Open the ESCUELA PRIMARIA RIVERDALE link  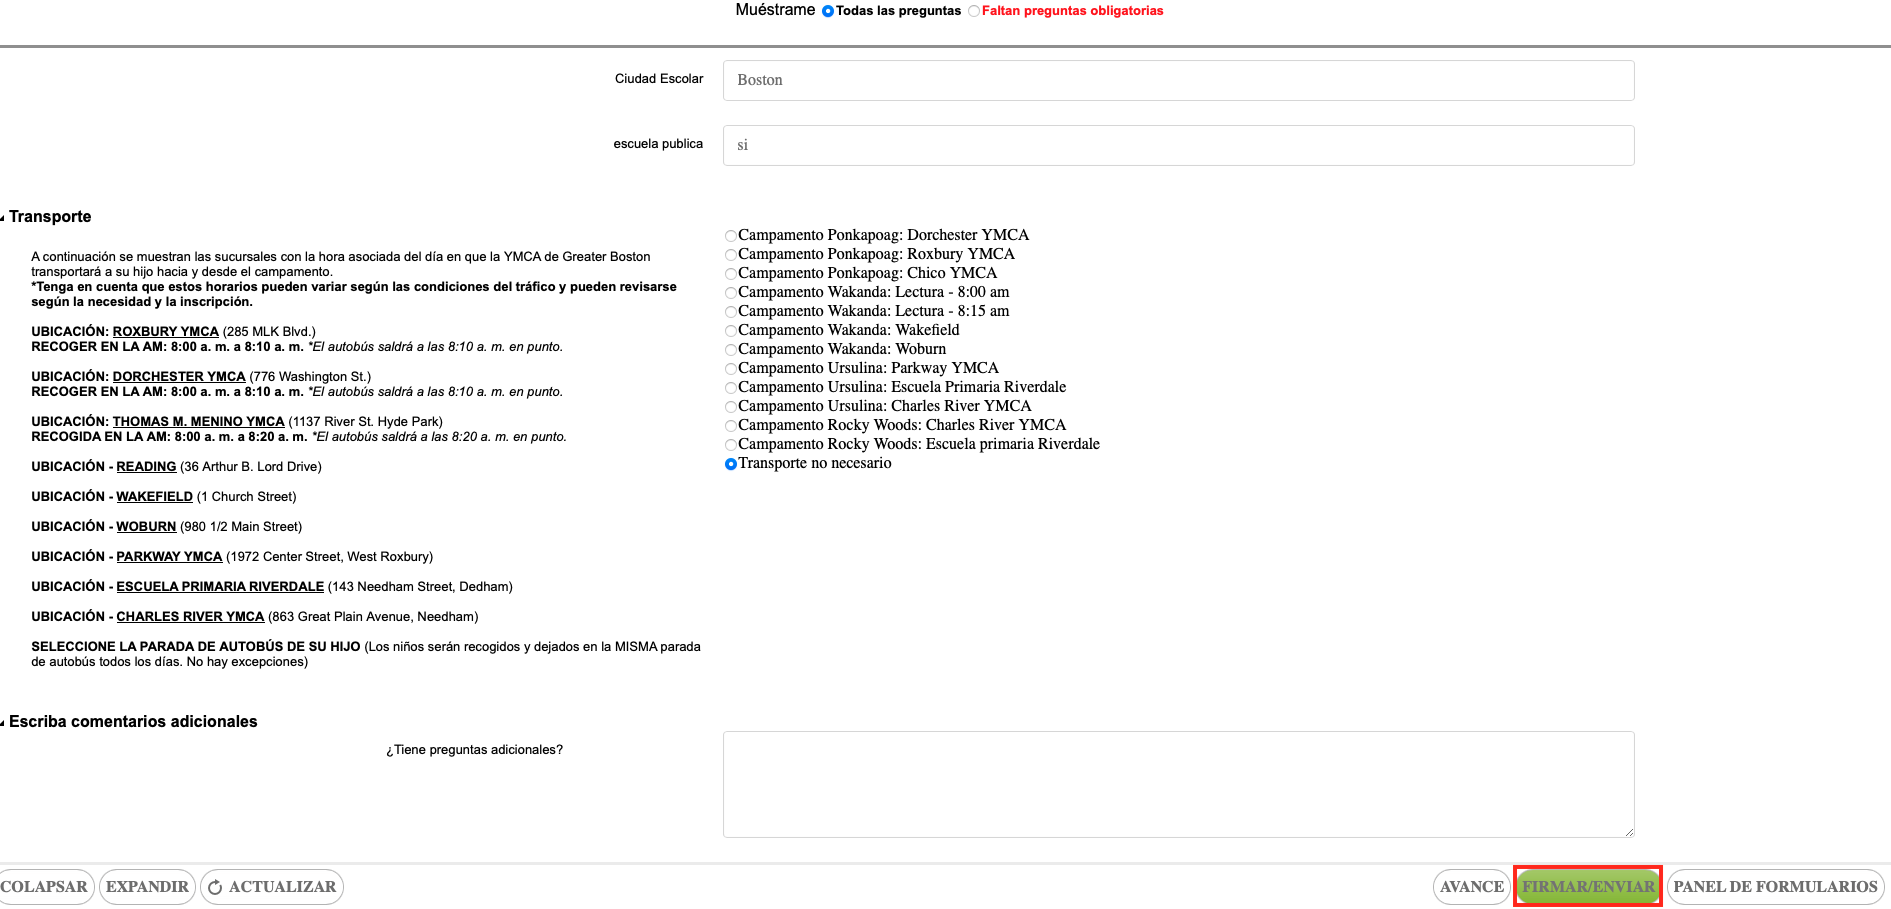click(220, 587)
